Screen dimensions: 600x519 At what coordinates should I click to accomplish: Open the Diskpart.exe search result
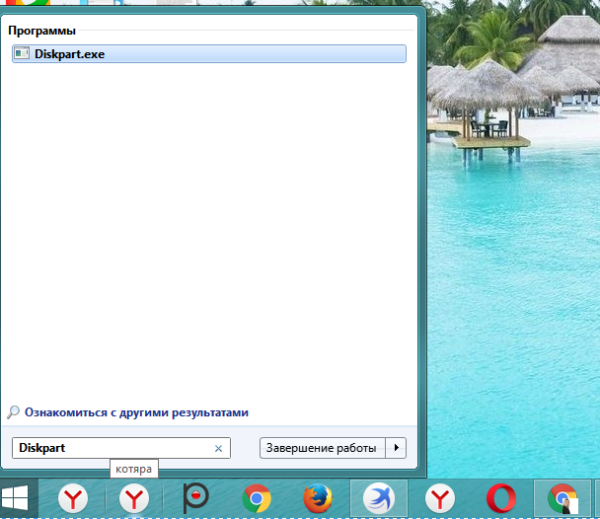[209, 54]
